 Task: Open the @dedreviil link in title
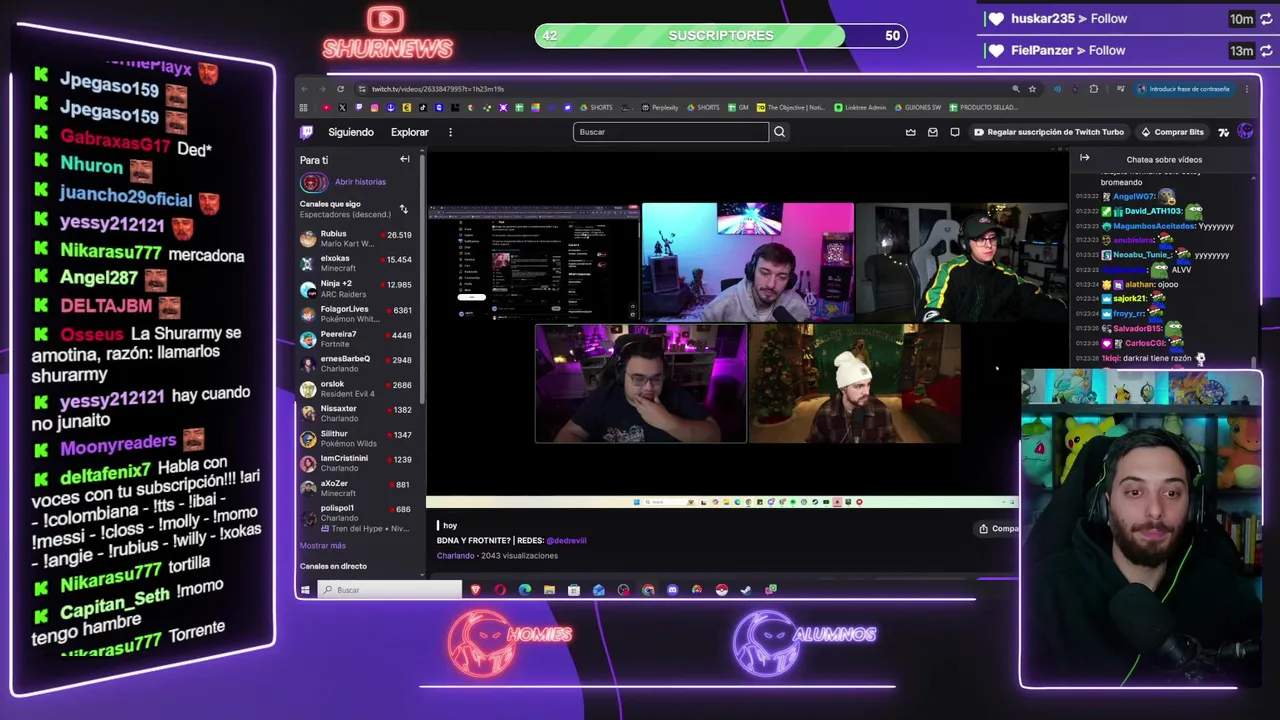coord(566,540)
